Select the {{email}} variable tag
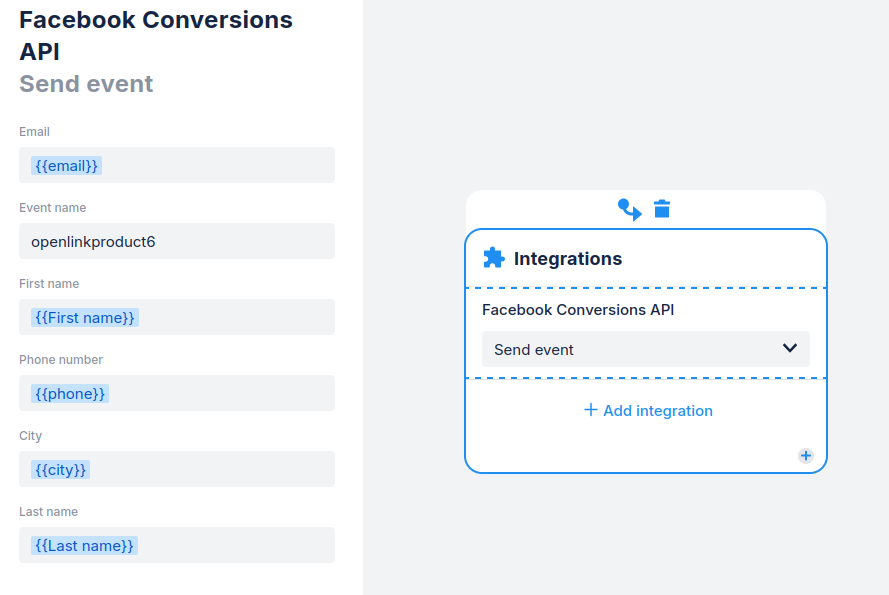Viewport: 889px width, 595px height. point(67,165)
